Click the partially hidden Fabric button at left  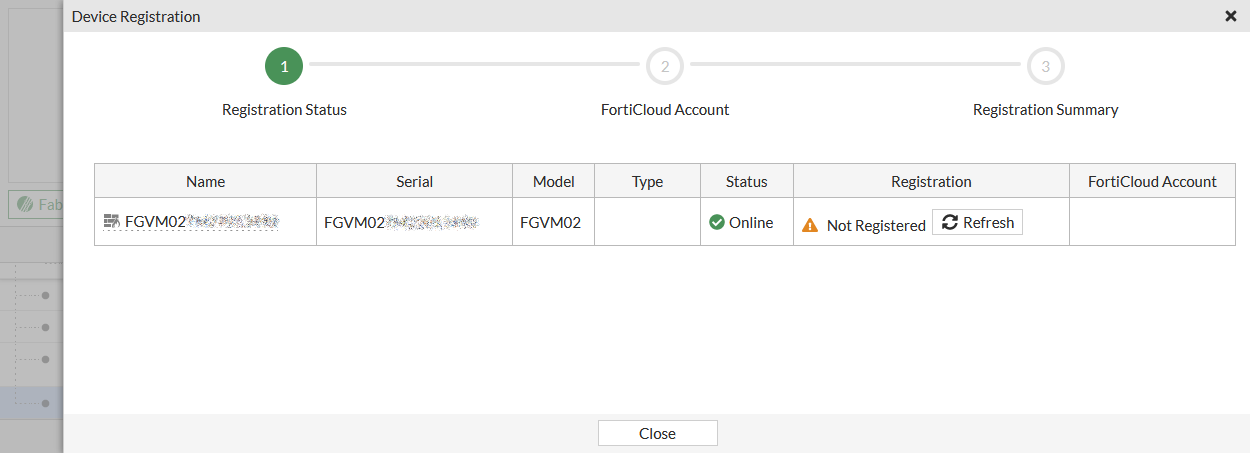pyautogui.click(x=36, y=204)
